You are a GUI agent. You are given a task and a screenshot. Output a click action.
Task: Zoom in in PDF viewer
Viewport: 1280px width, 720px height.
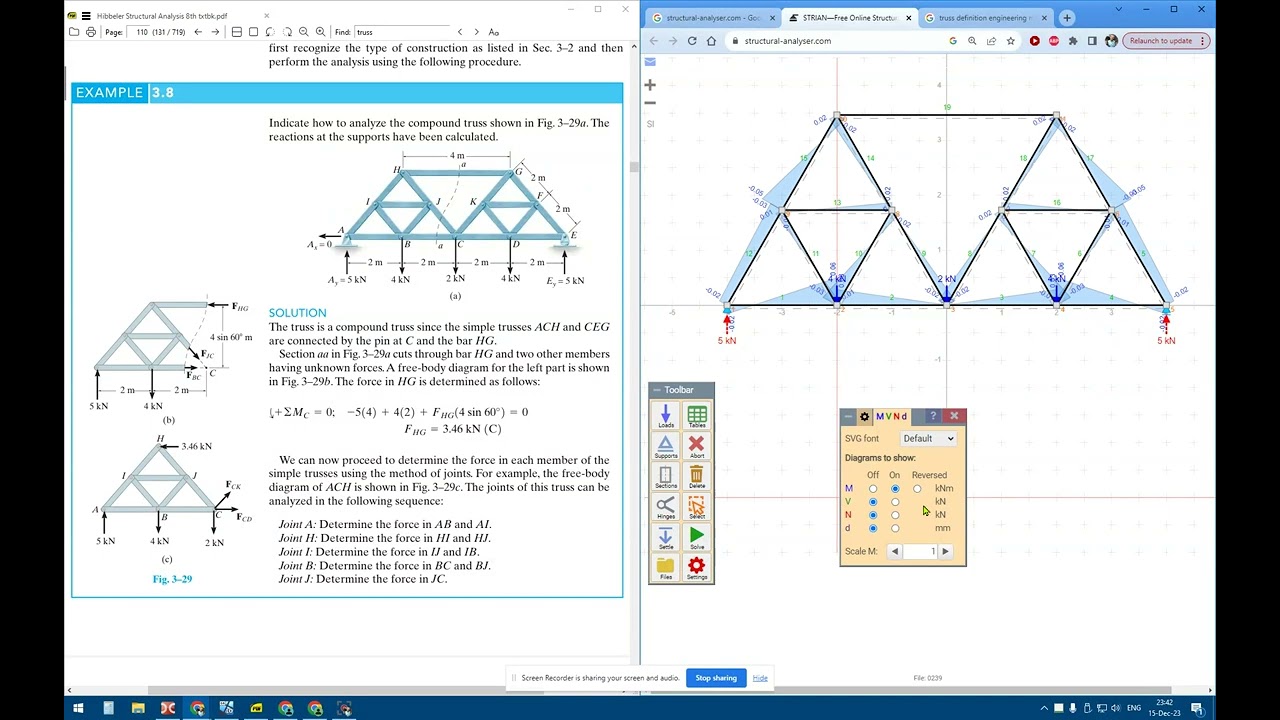coord(320,32)
